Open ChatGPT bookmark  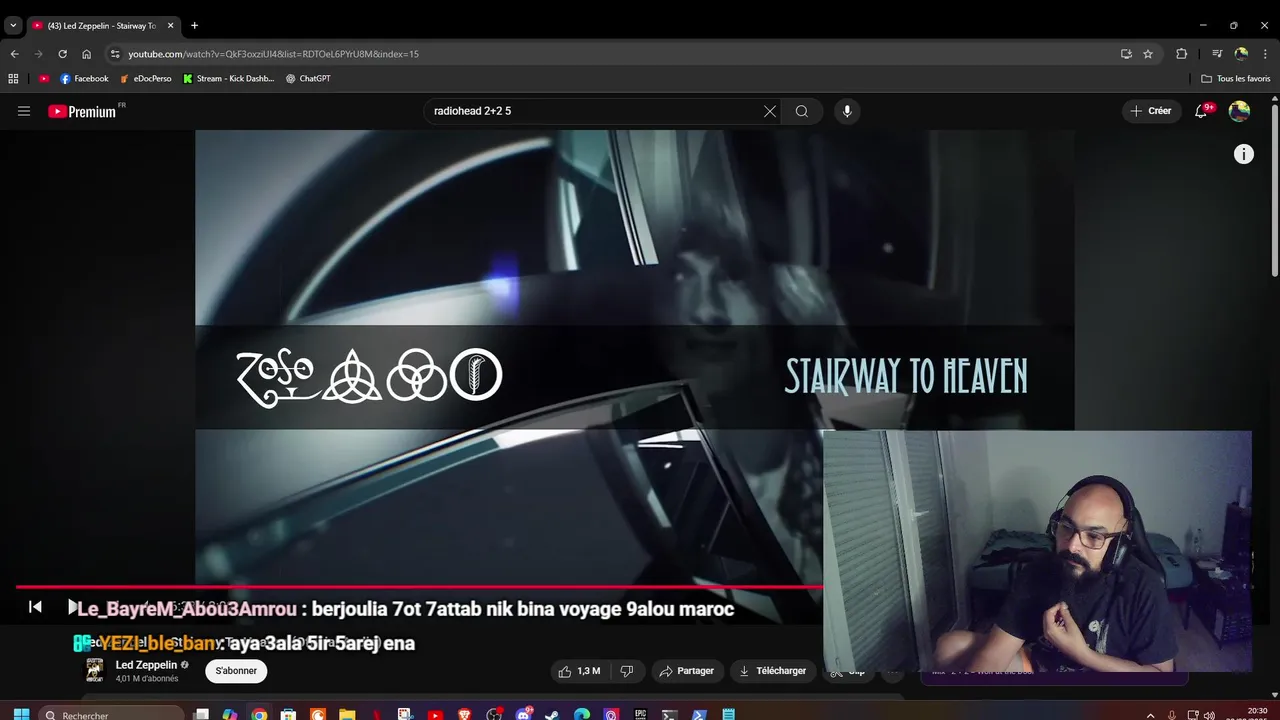tap(308, 78)
